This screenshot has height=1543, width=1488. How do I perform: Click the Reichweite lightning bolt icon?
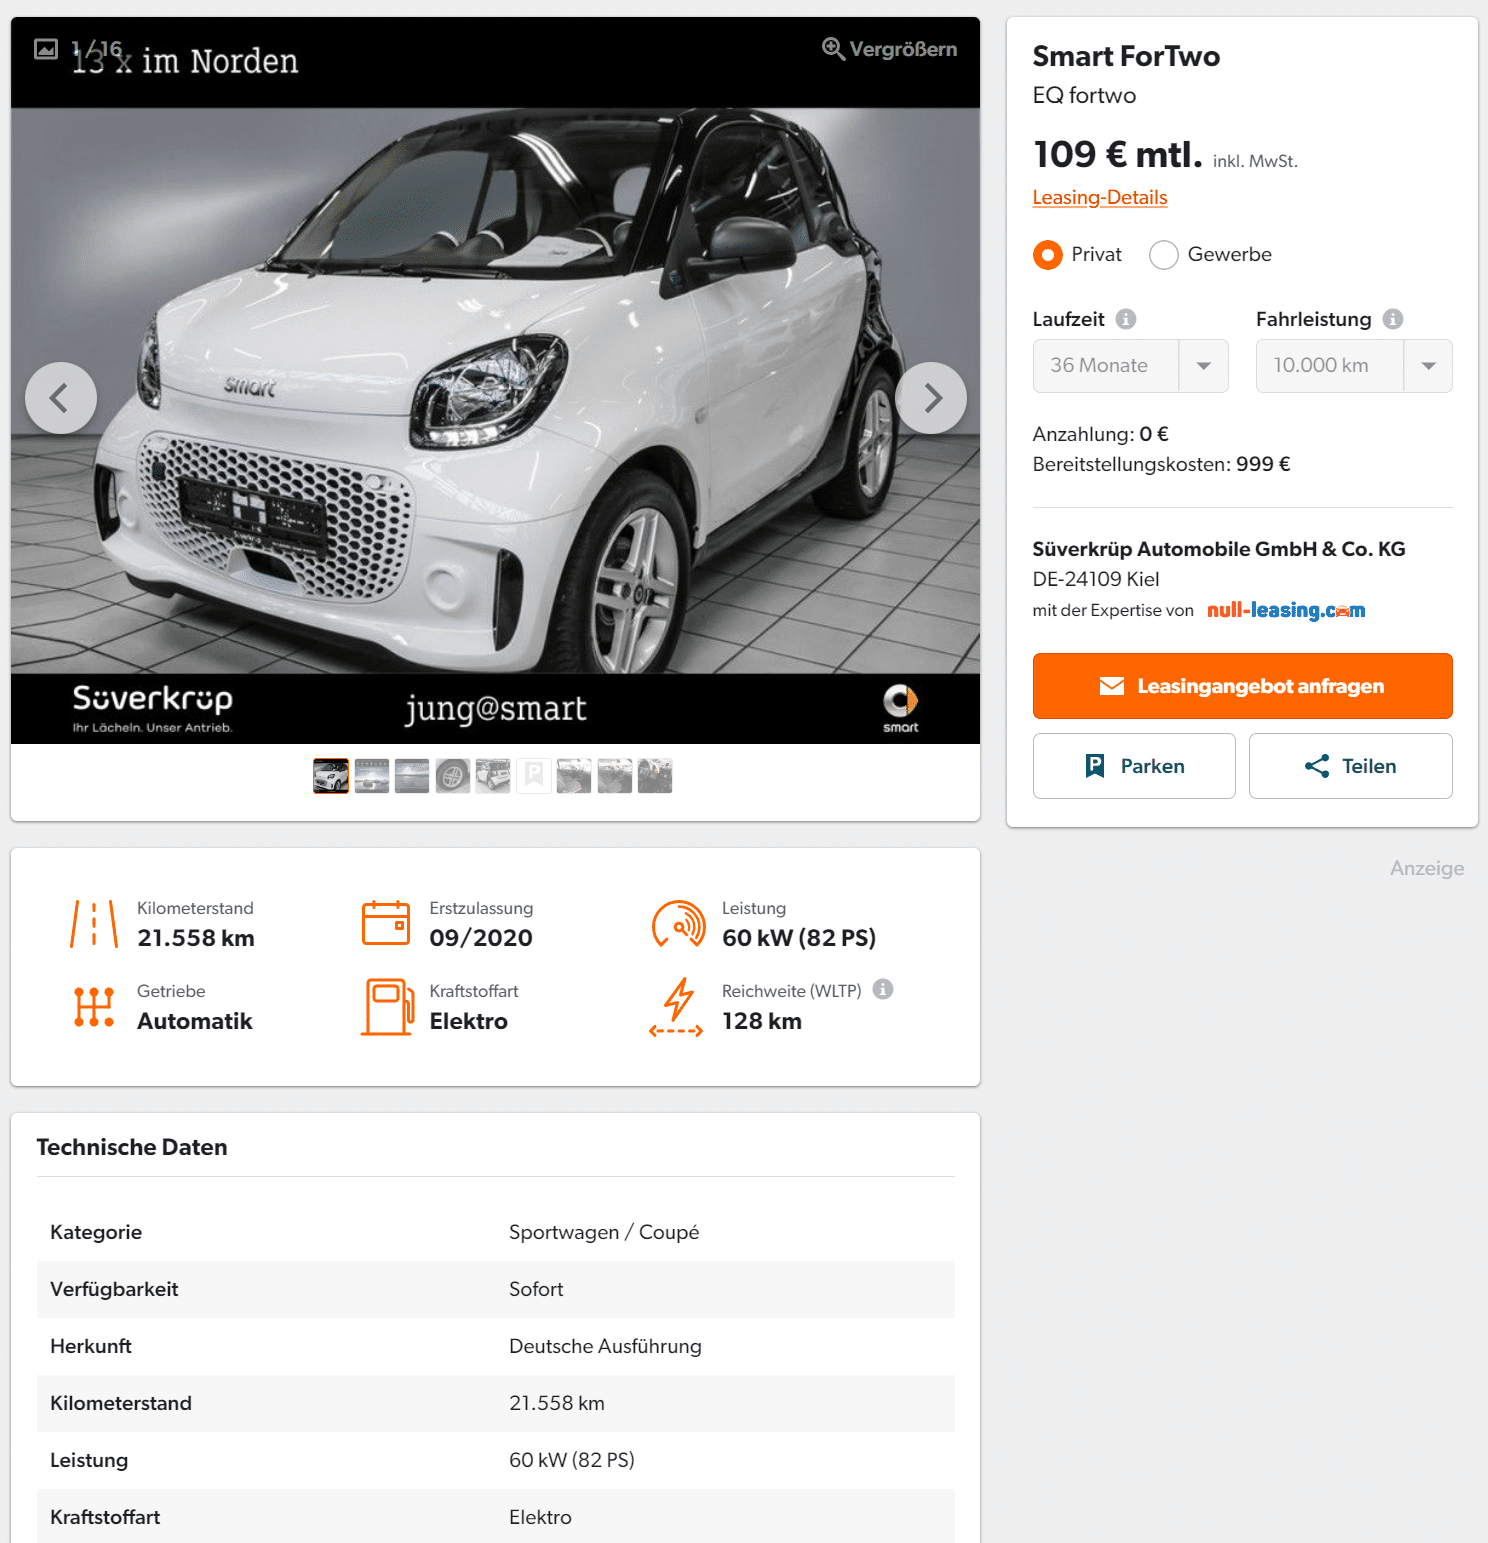coord(677,1007)
